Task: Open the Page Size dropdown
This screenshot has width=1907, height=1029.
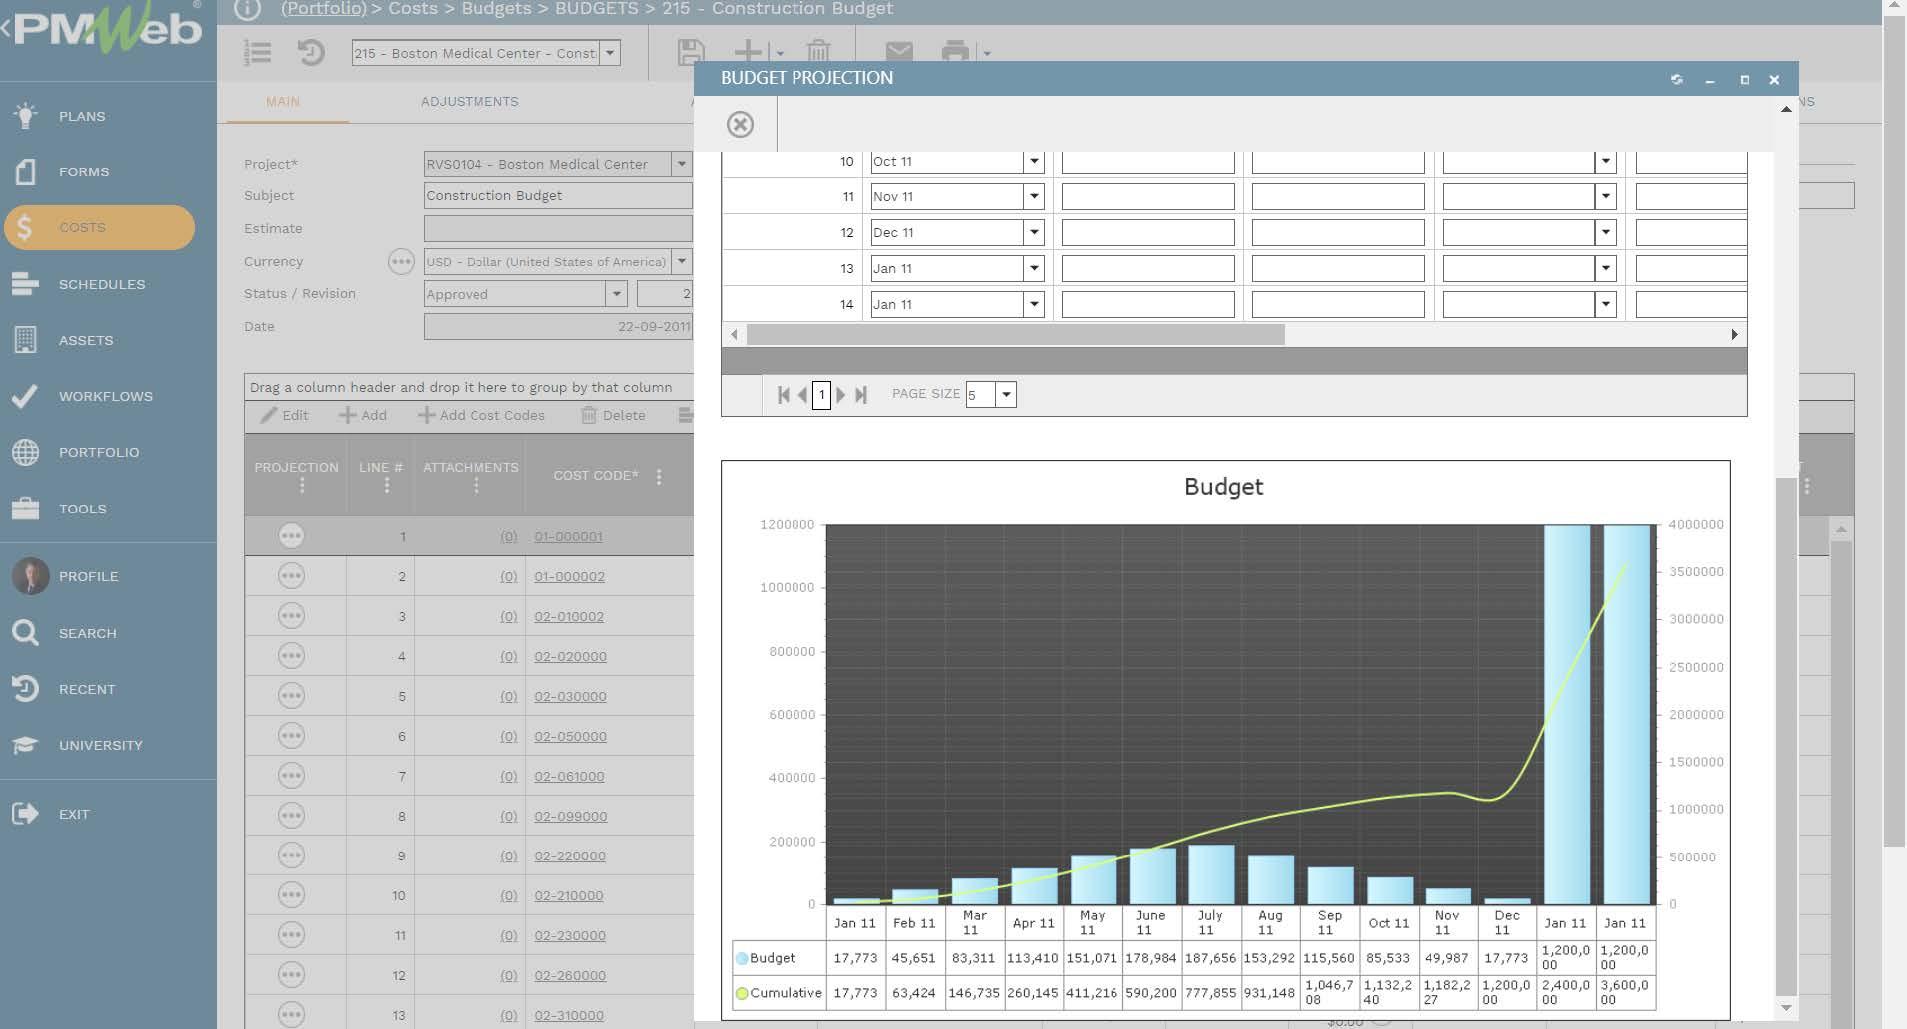Action: coord(1006,395)
